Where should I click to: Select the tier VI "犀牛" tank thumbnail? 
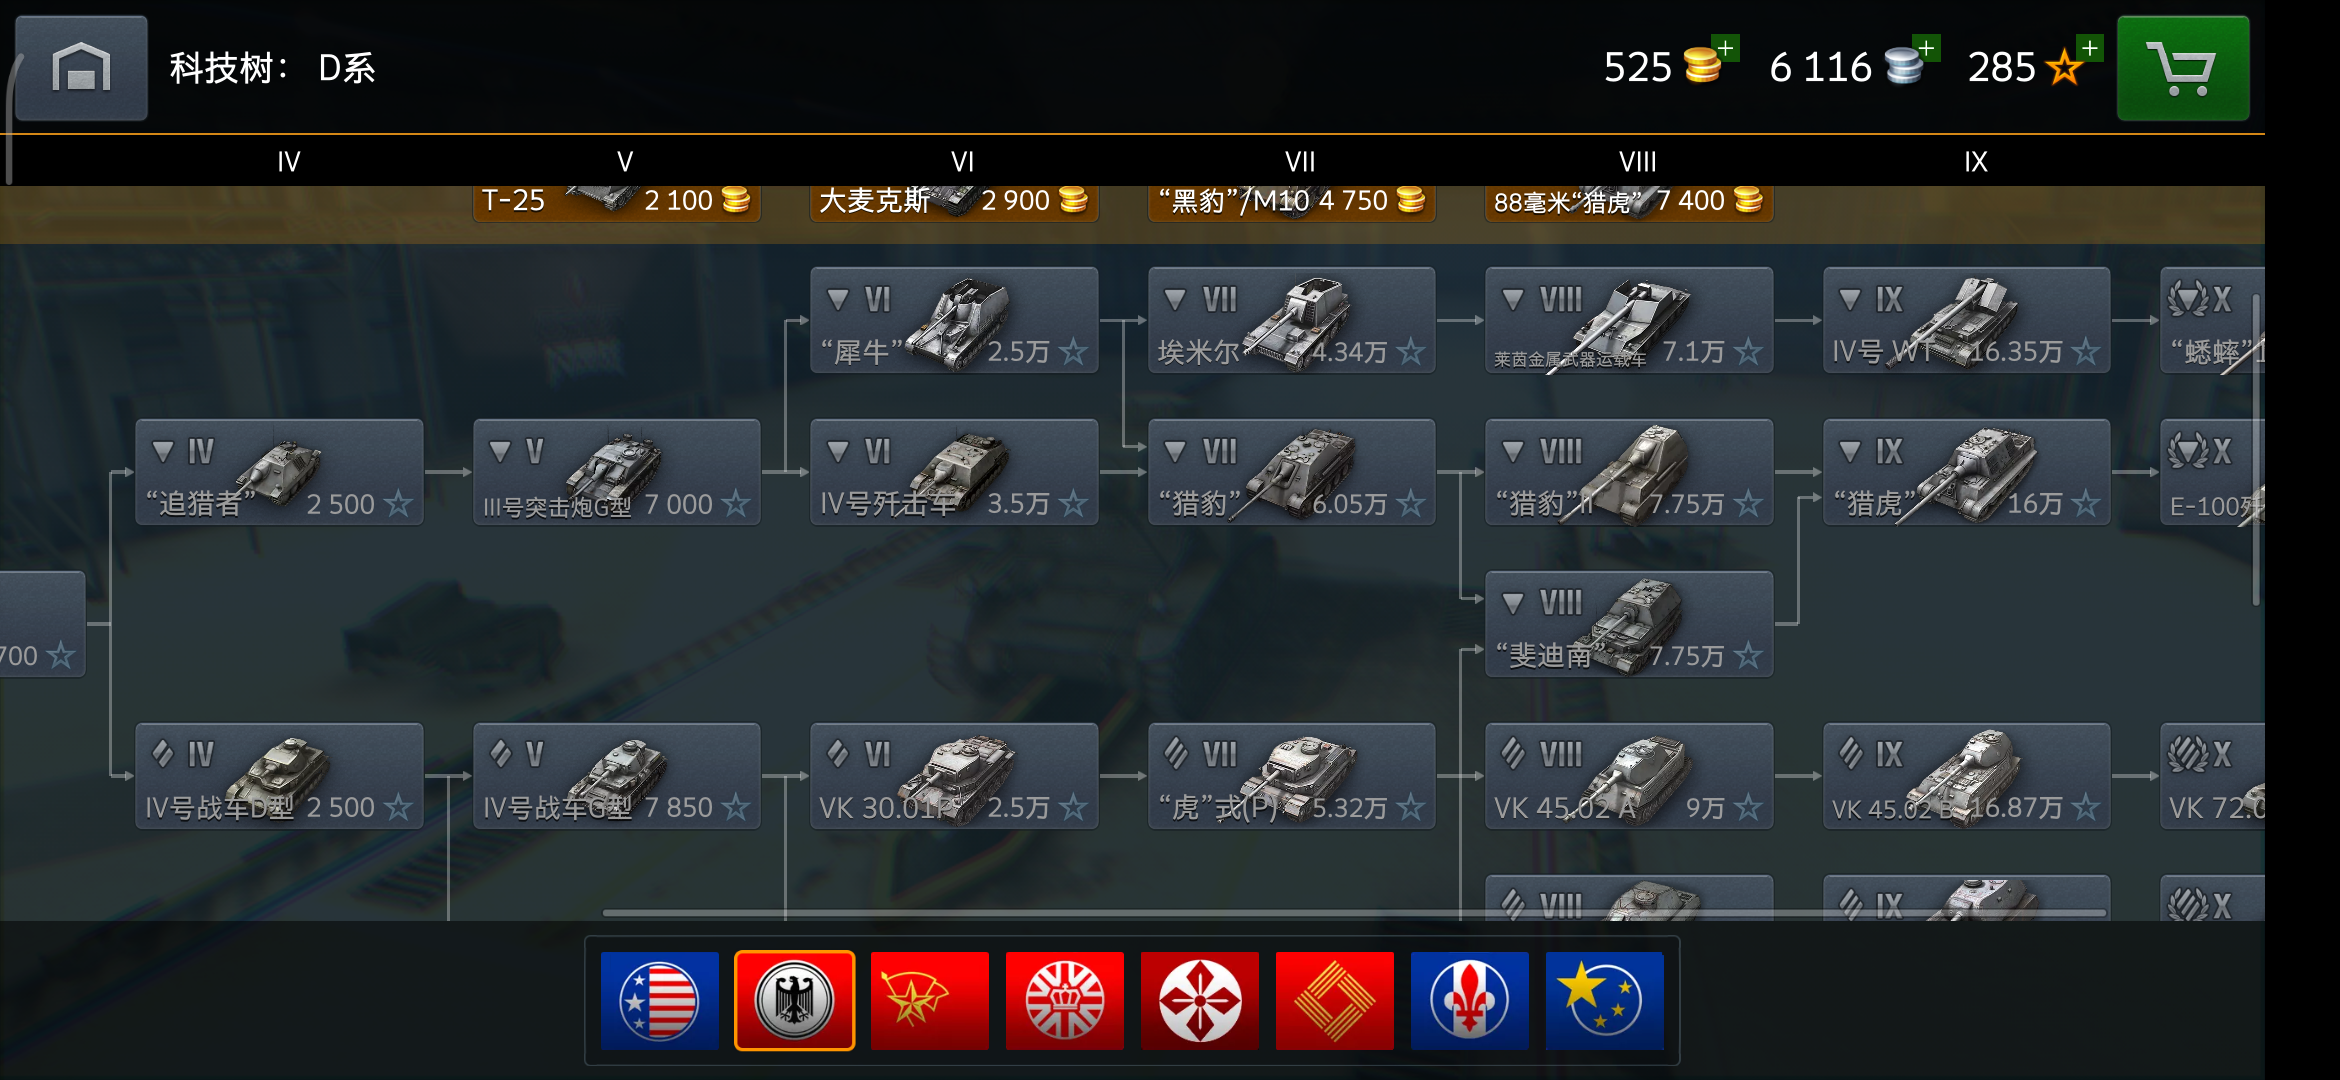(954, 320)
